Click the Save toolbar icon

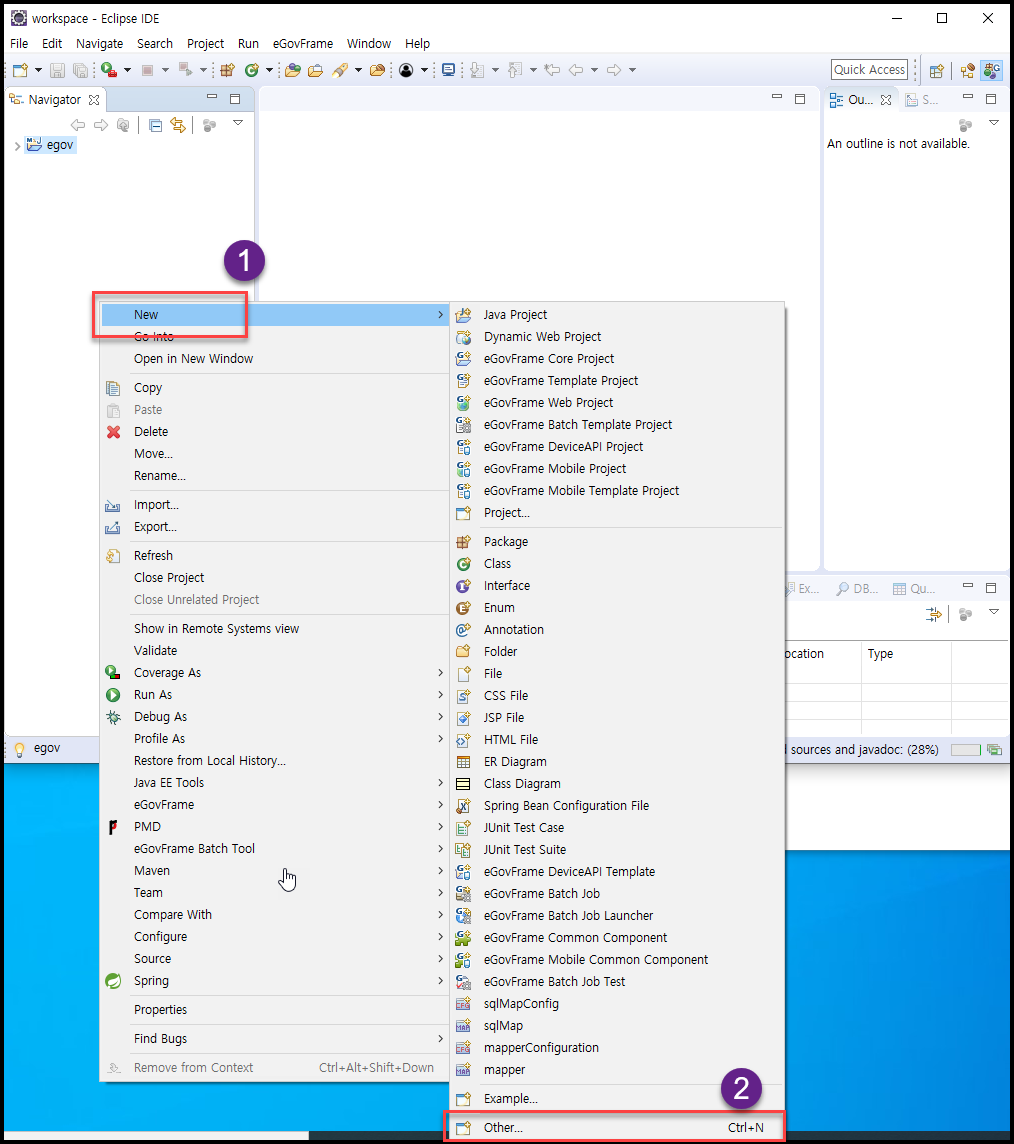(x=57, y=70)
